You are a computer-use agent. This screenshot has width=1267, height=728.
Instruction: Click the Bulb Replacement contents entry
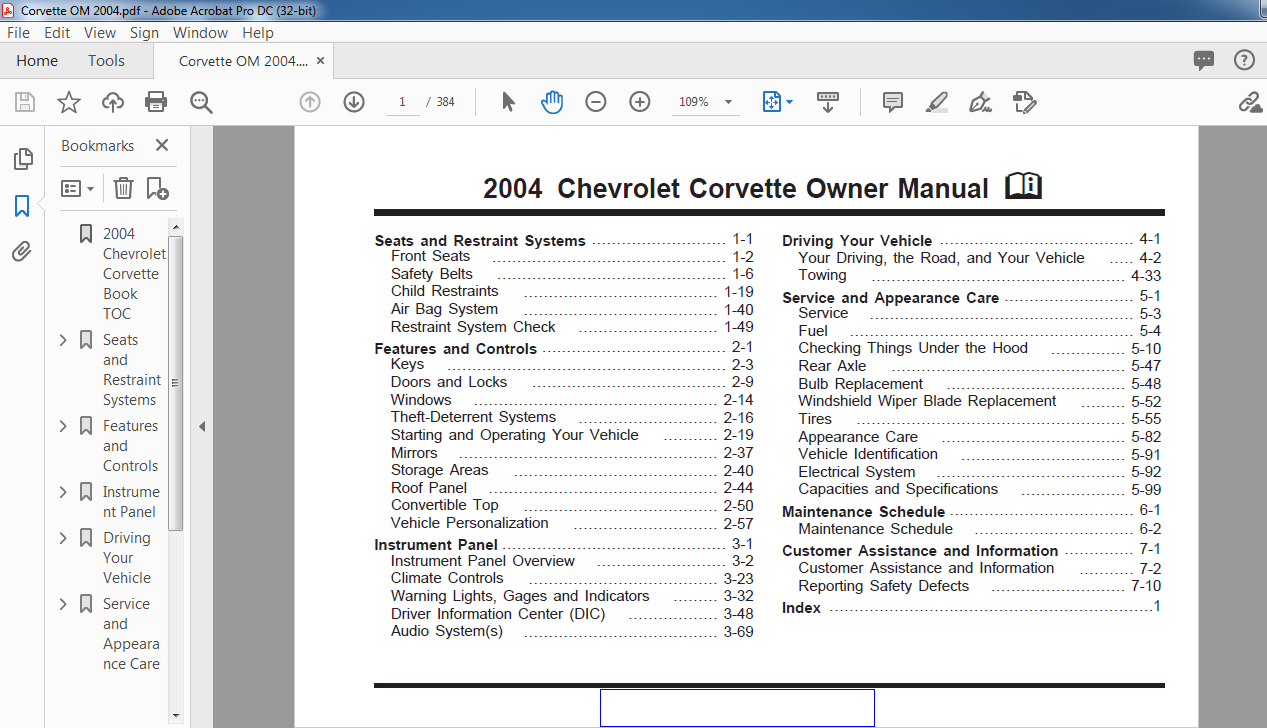pyautogui.click(x=860, y=384)
